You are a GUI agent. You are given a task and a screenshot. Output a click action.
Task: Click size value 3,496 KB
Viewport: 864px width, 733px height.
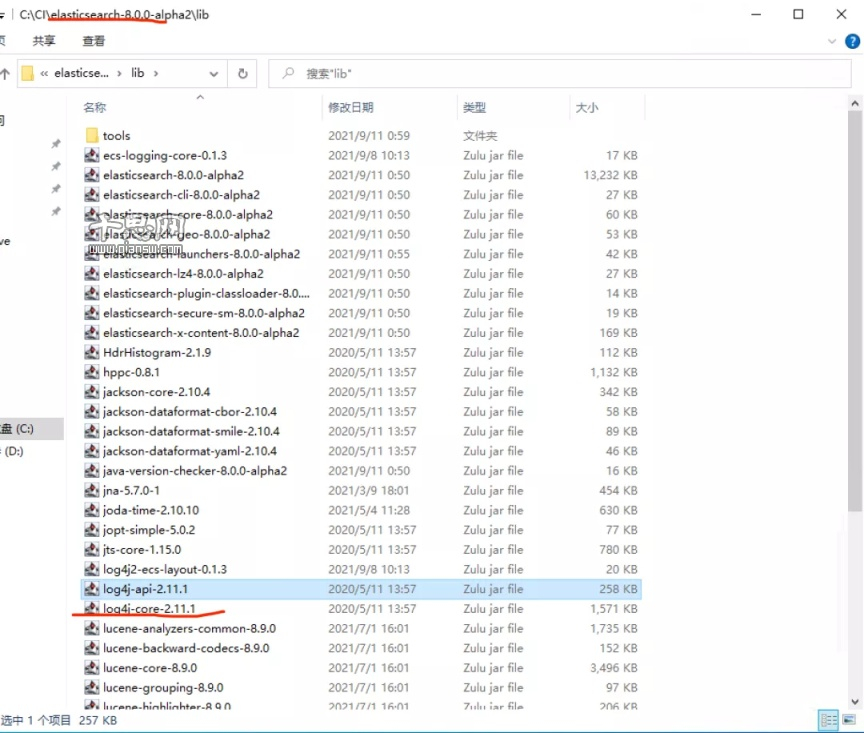(613, 668)
